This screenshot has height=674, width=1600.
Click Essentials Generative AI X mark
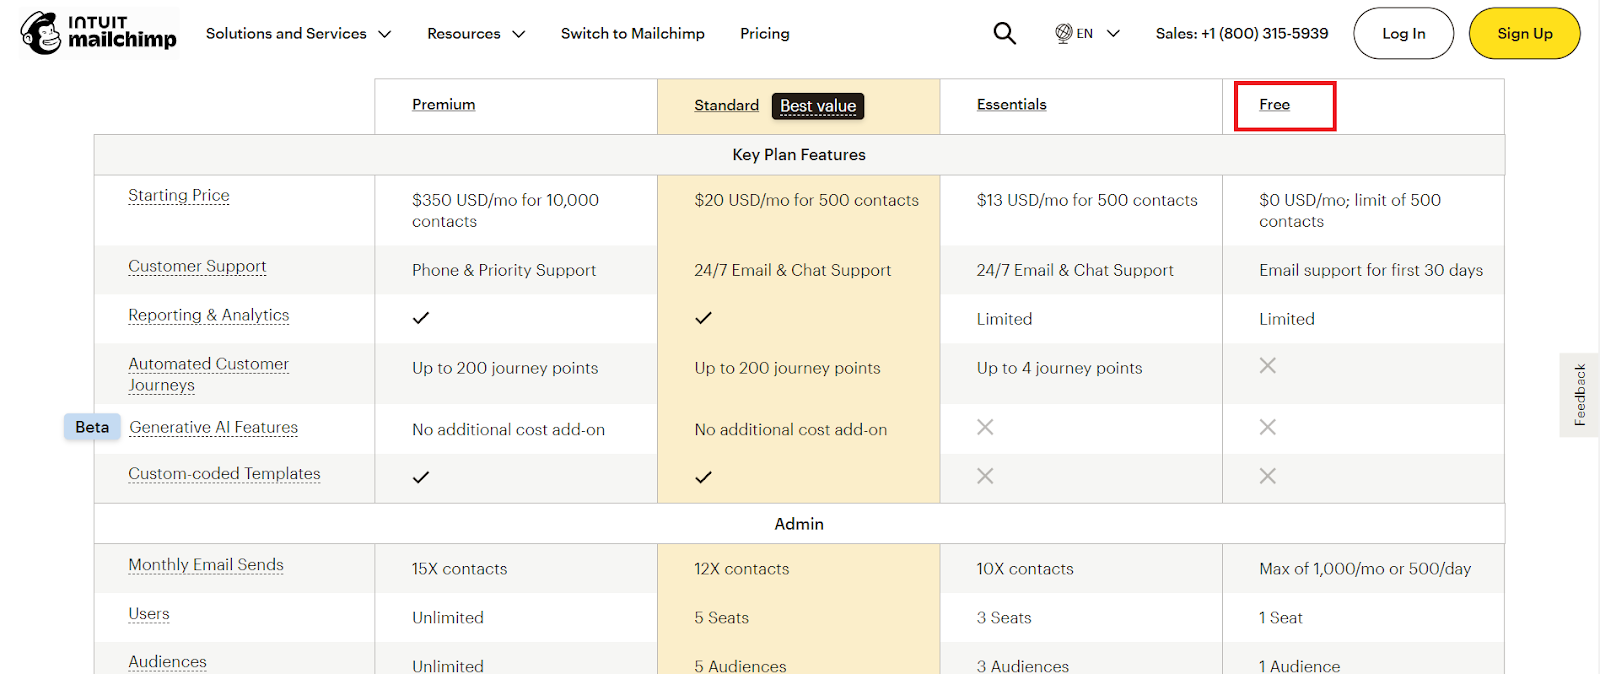[x=985, y=427]
